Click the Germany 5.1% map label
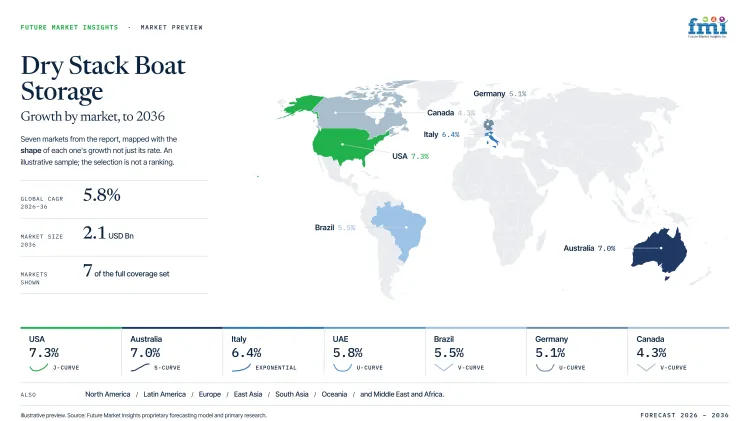 pos(500,94)
